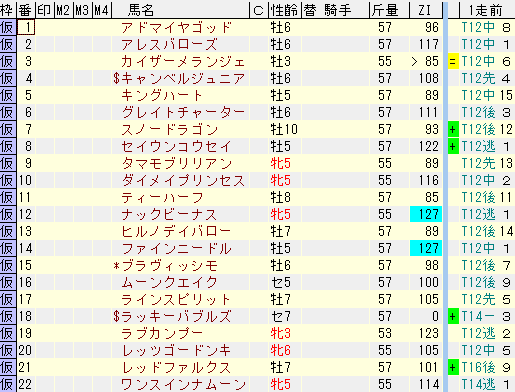This screenshot has height=392, width=515.
Task: Select horse ムーンクエイク
Action: (169, 282)
